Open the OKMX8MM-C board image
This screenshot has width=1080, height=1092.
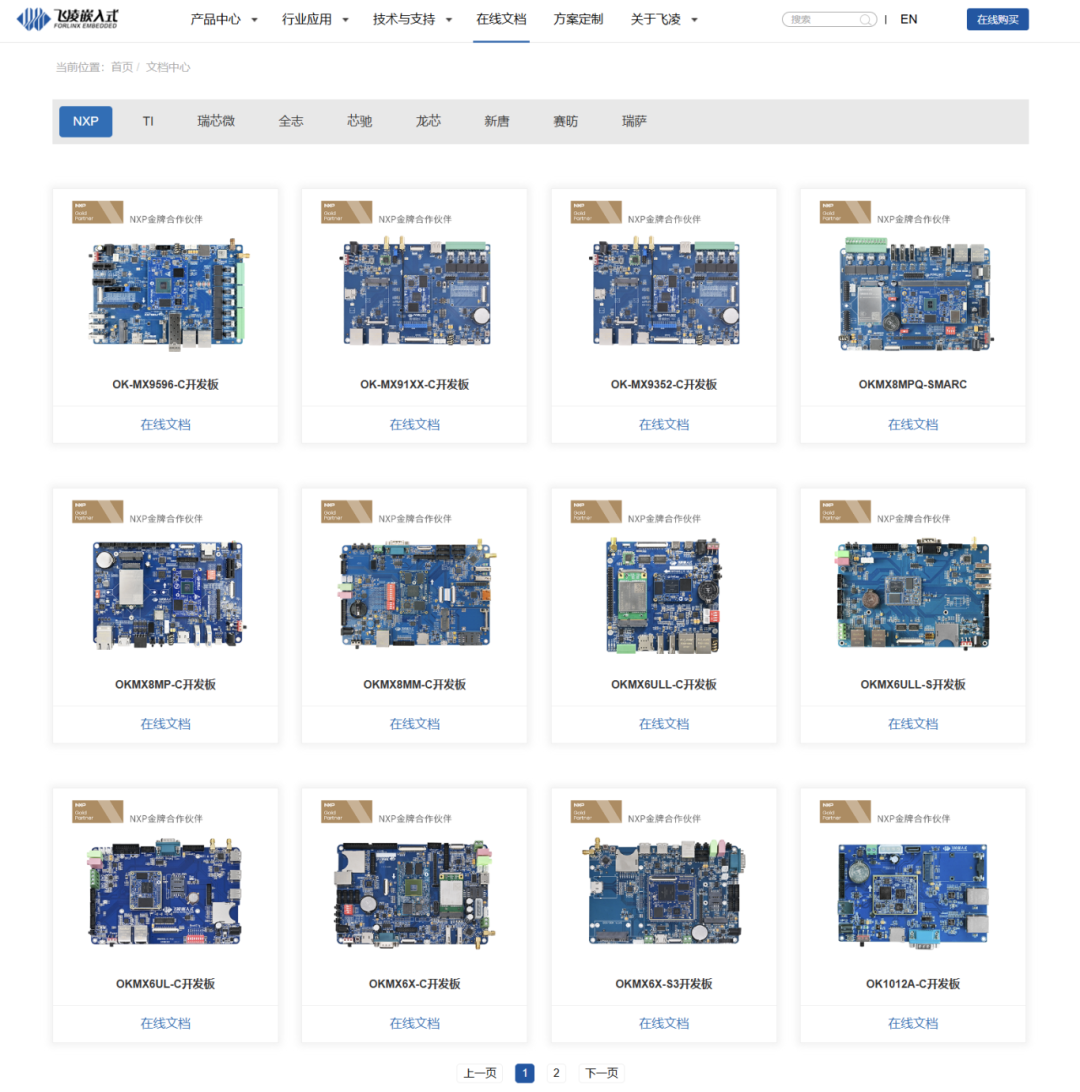coord(416,593)
